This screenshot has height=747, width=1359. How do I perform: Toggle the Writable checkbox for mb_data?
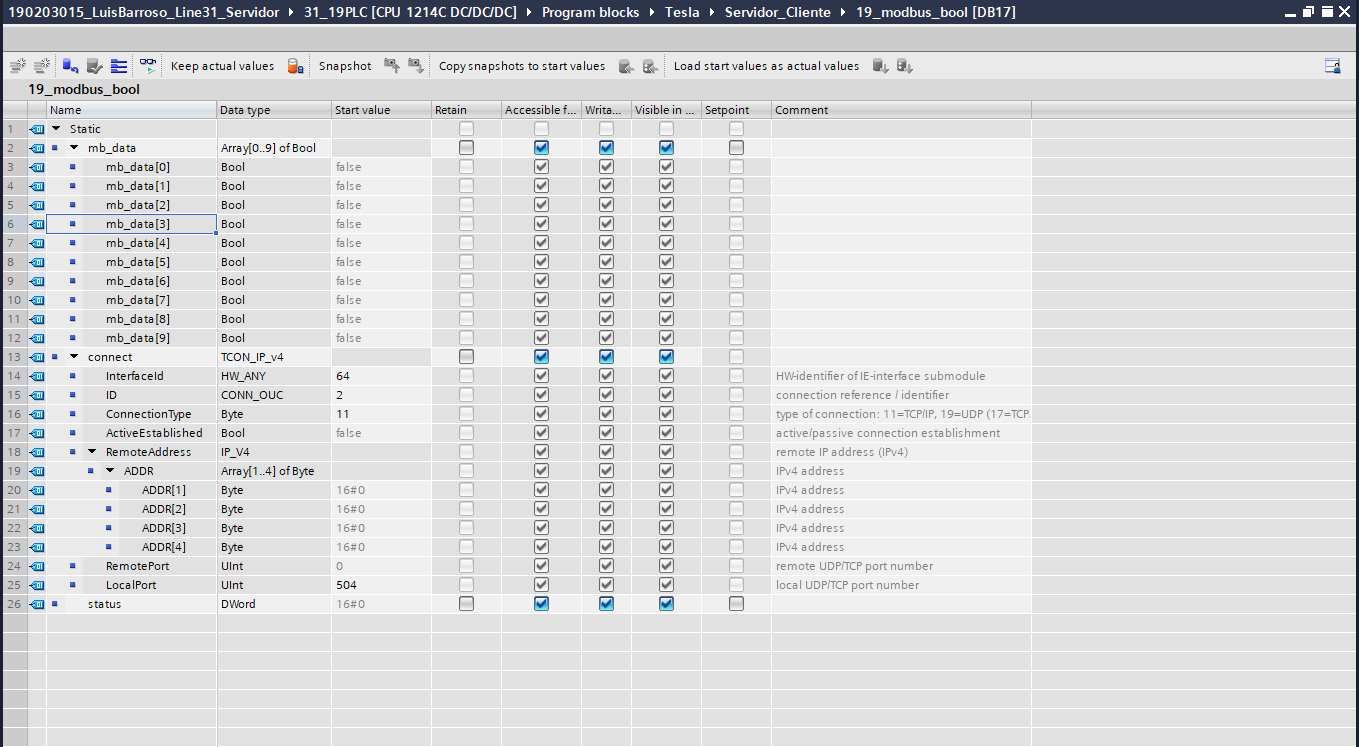coord(606,148)
